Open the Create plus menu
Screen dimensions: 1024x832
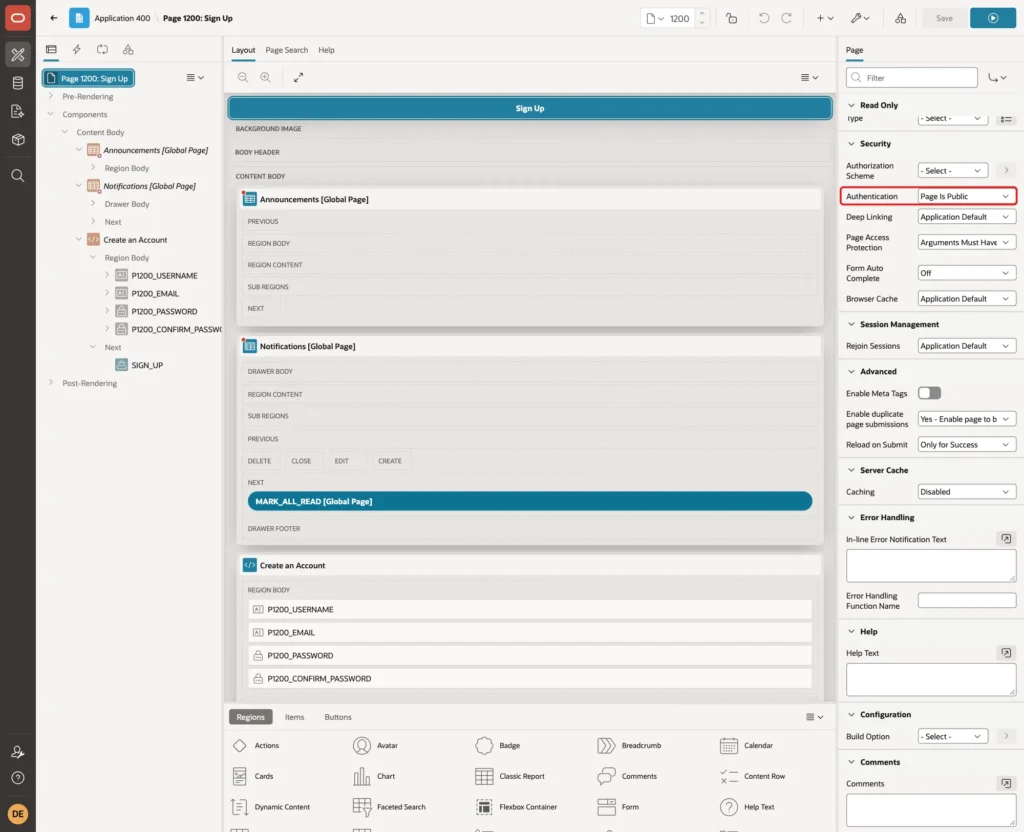click(825, 18)
